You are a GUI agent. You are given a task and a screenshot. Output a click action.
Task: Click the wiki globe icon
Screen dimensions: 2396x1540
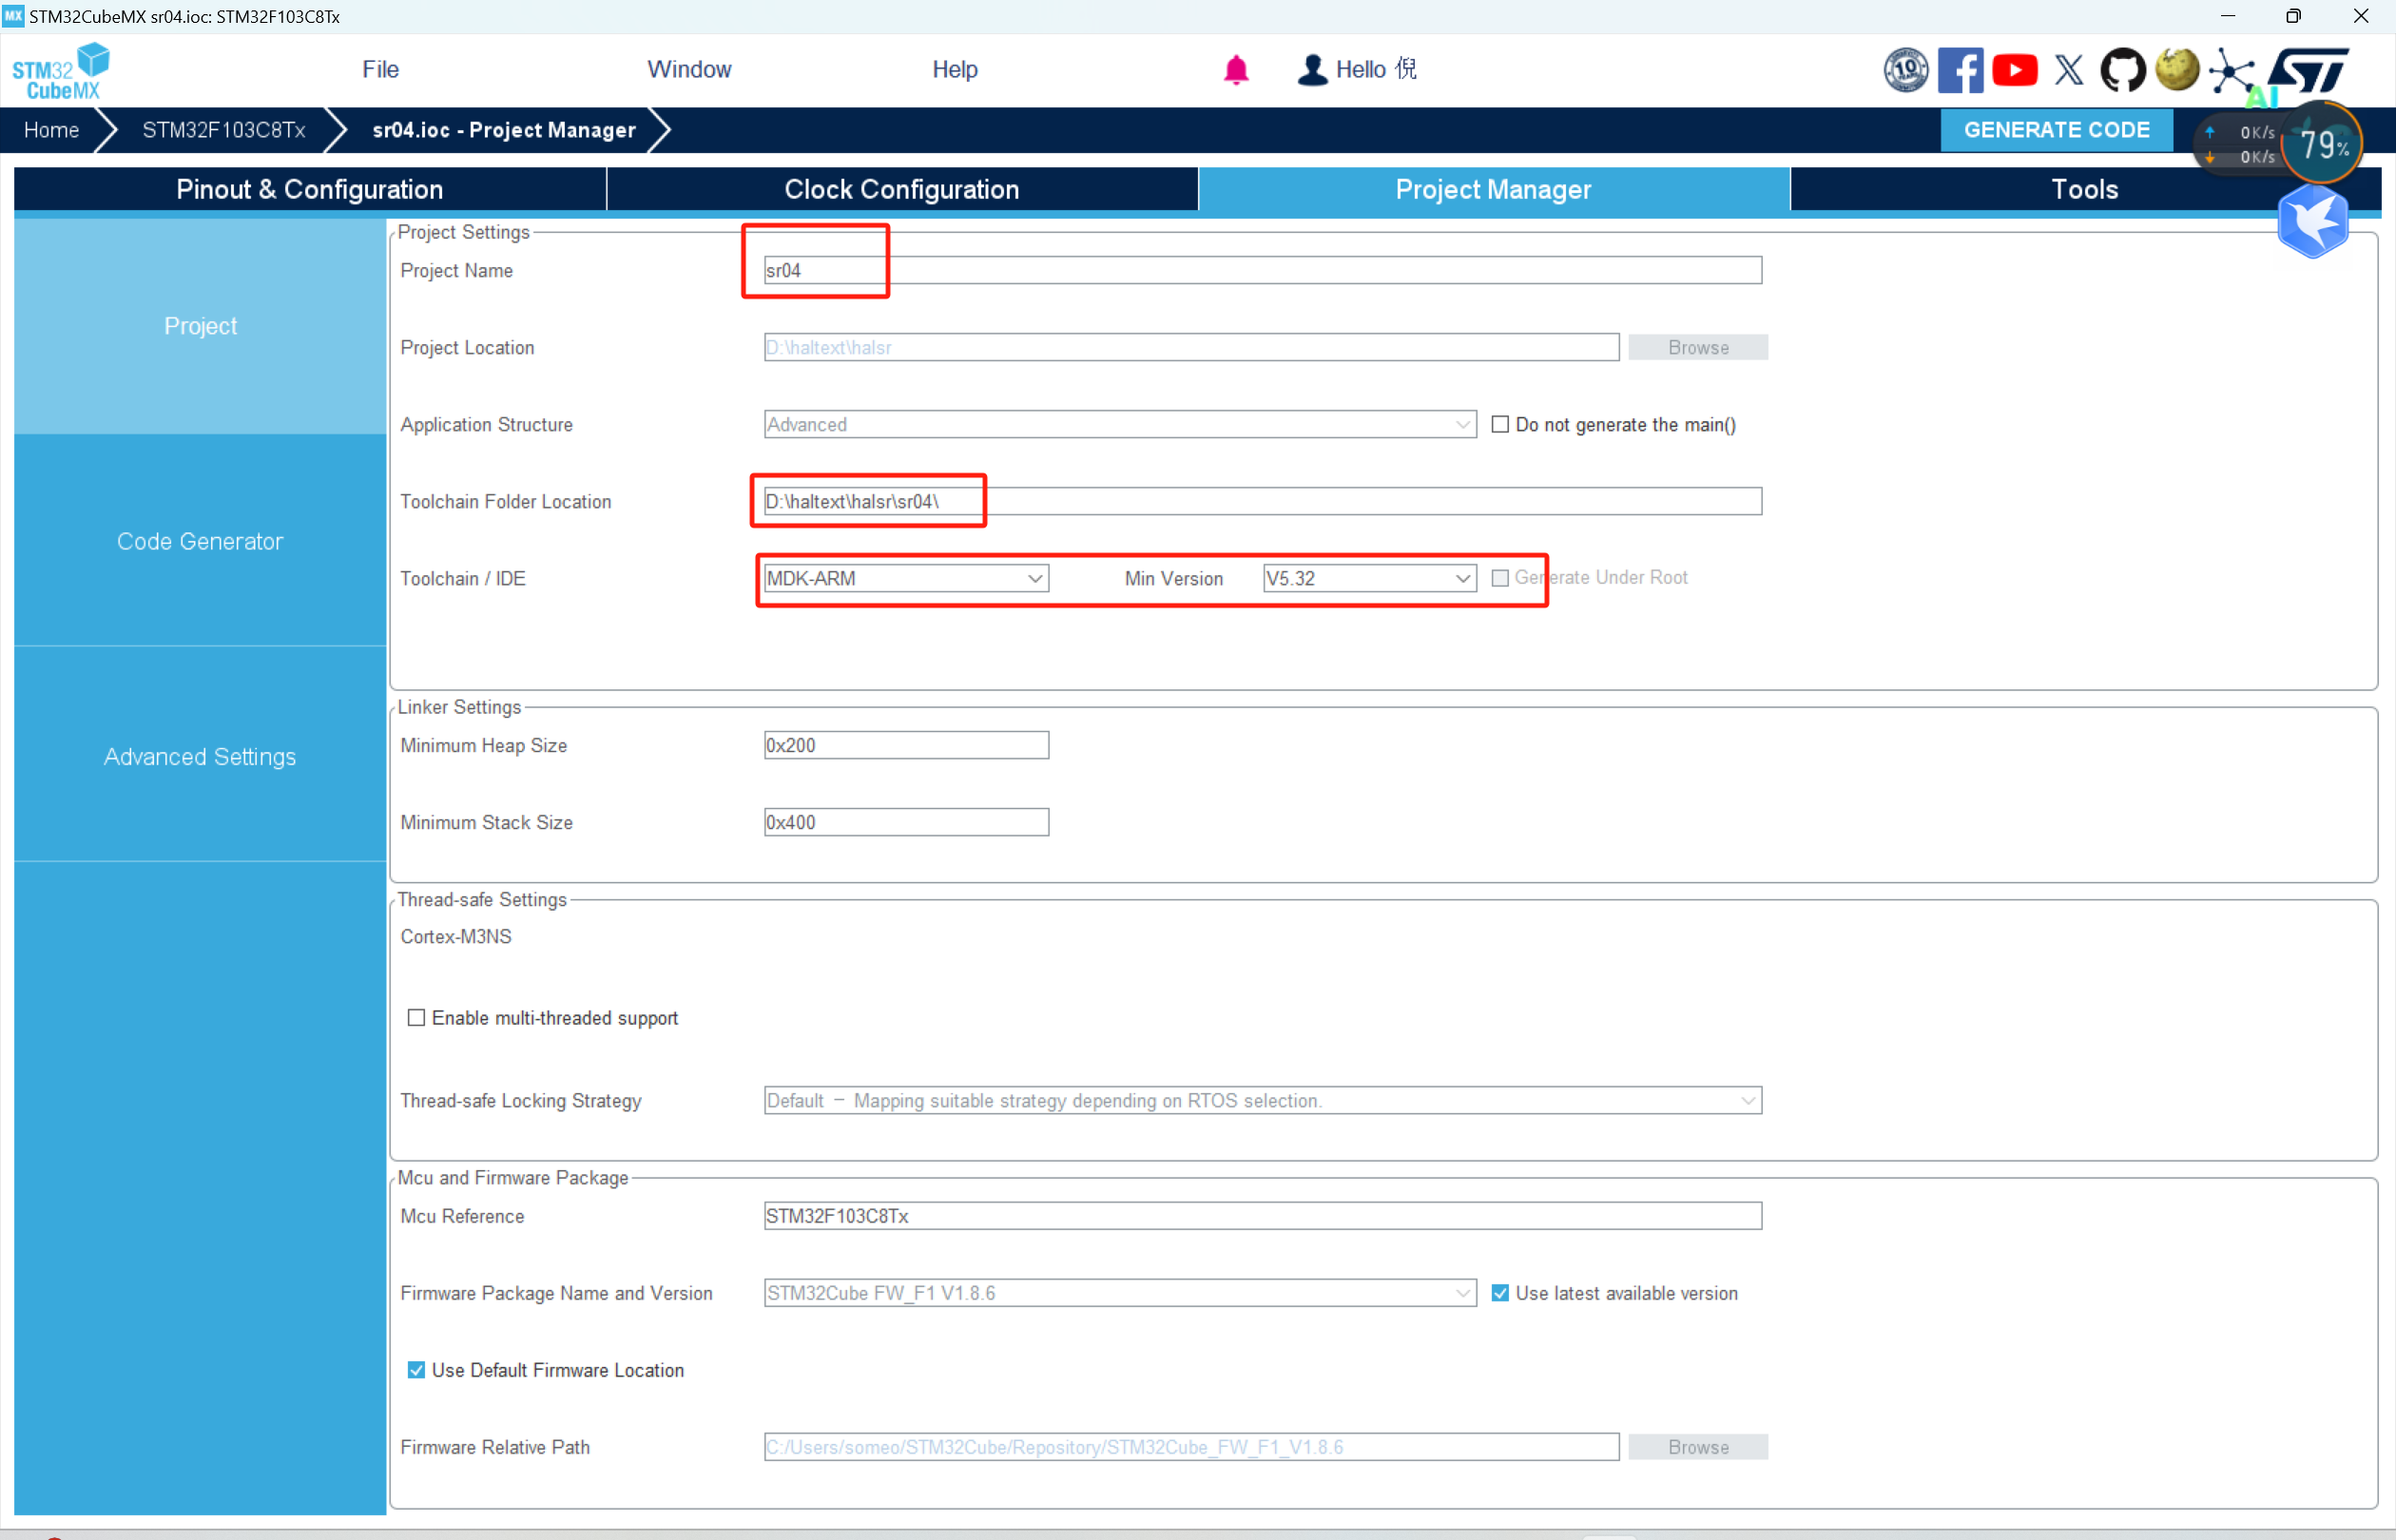tap(2177, 70)
